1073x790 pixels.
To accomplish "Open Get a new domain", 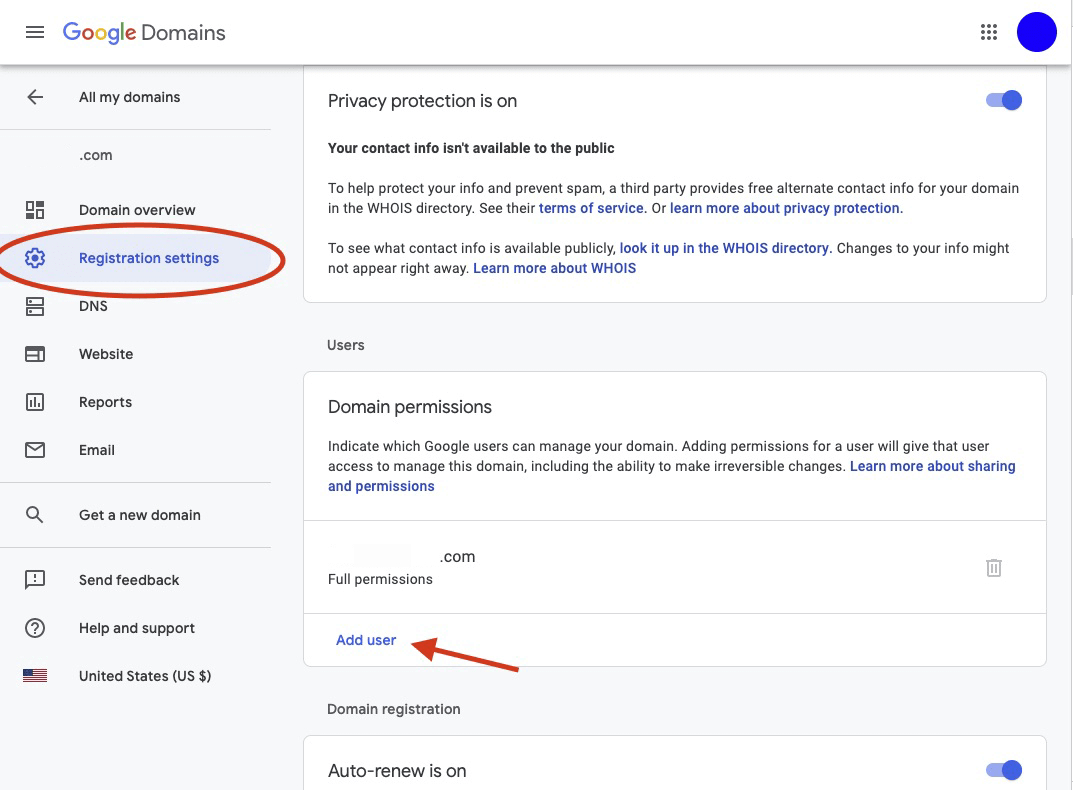I will tap(139, 515).
